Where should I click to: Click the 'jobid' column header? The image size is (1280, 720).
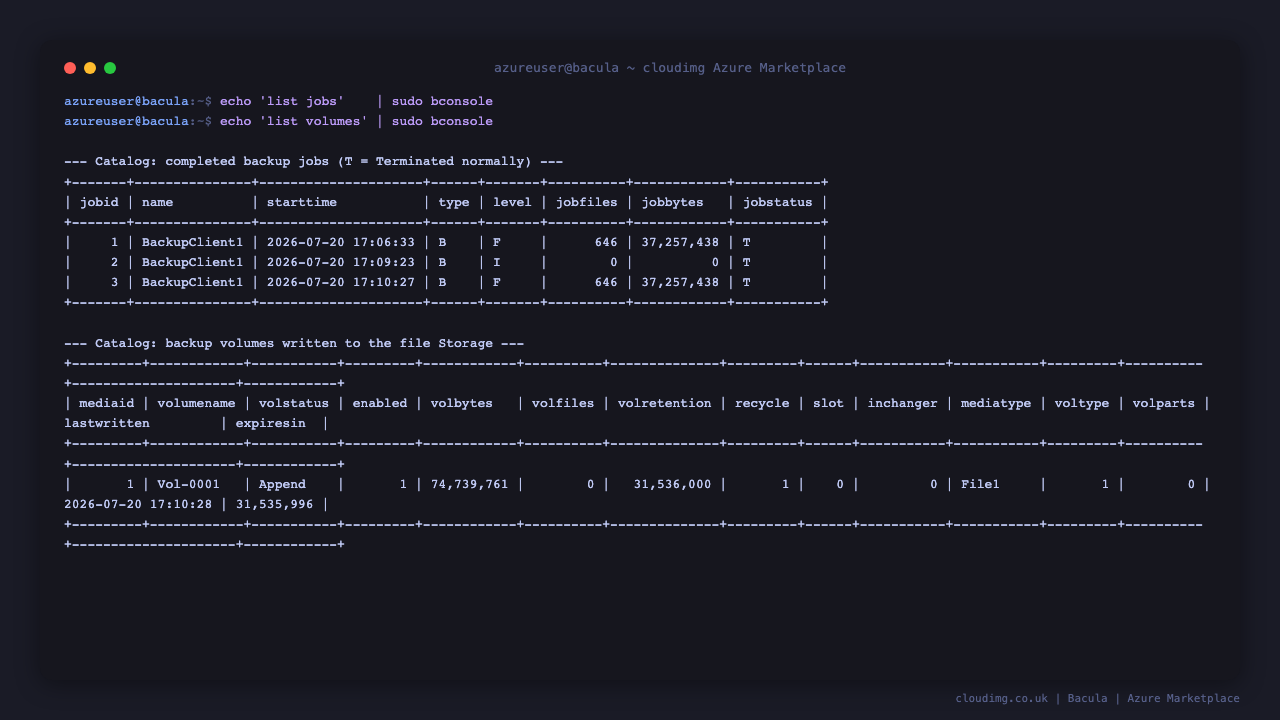tap(99, 203)
